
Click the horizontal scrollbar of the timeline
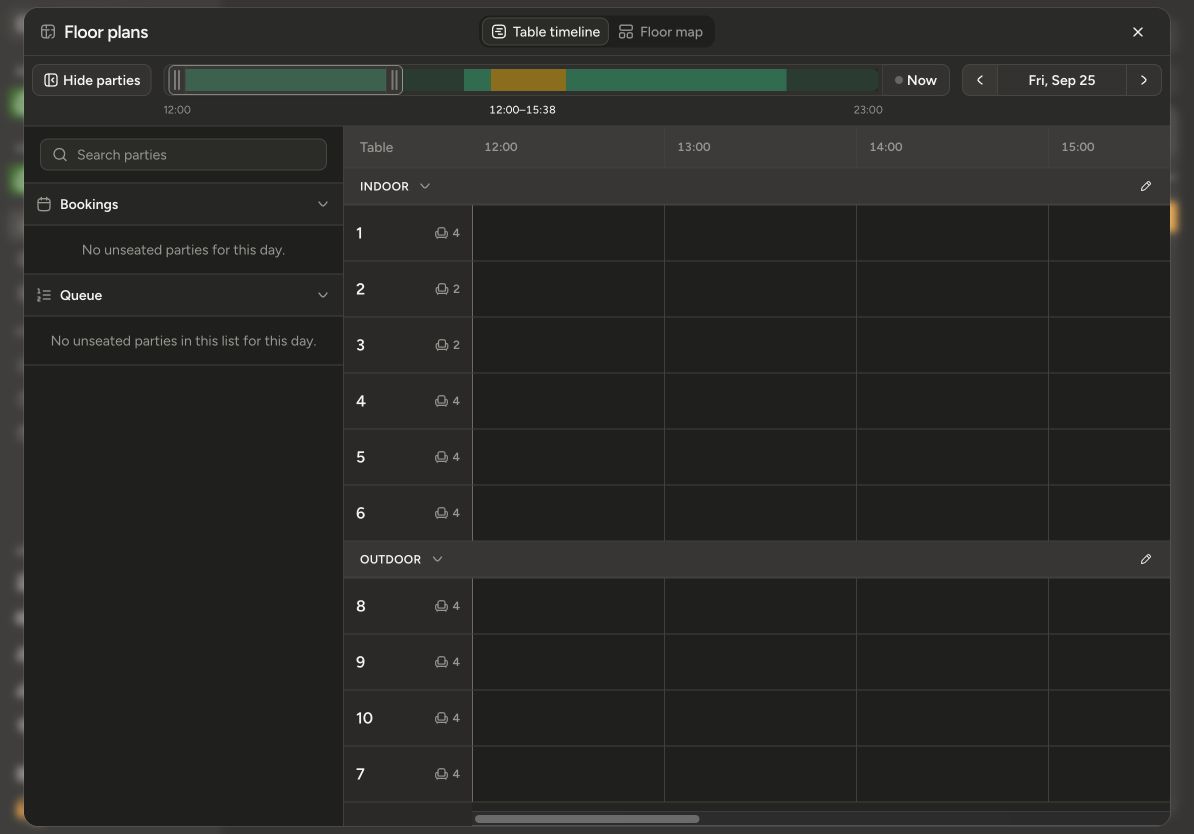pyautogui.click(x=587, y=819)
